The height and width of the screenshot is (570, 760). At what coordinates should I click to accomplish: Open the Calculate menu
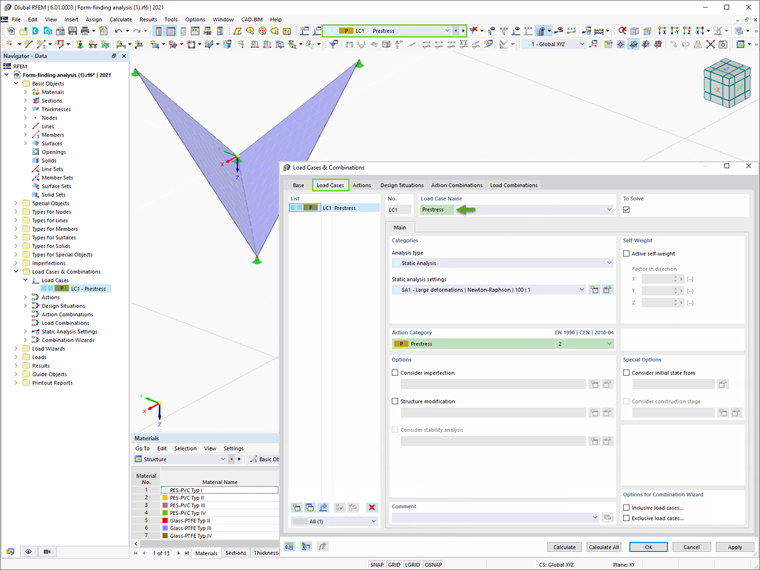coord(121,19)
